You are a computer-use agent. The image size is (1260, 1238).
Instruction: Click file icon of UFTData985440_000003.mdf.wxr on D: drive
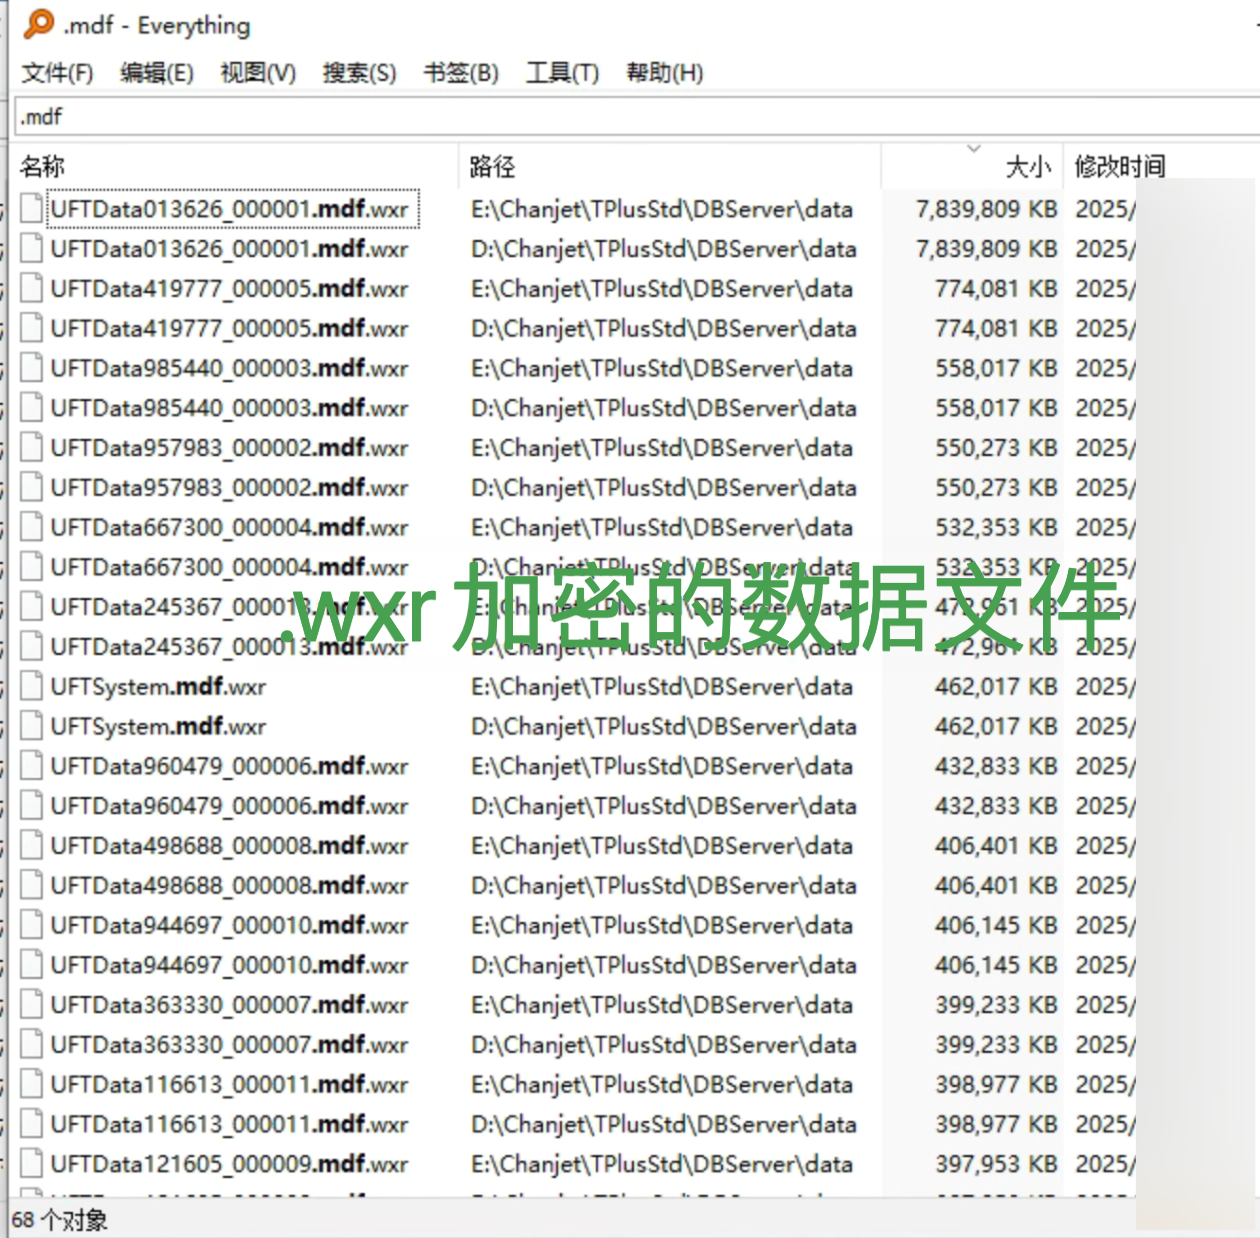coord(32,408)
